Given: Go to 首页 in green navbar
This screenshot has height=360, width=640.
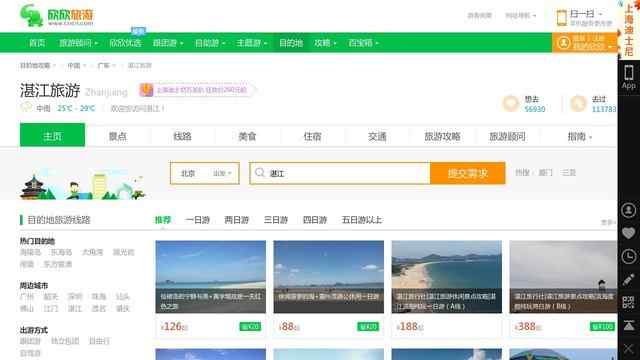Looking at the screenshot, I should click(x=37, y=43).
